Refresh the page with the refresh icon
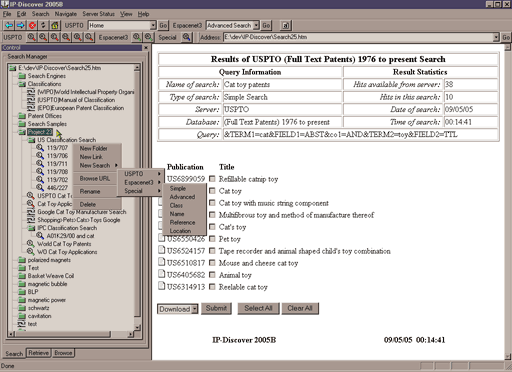 43,25
